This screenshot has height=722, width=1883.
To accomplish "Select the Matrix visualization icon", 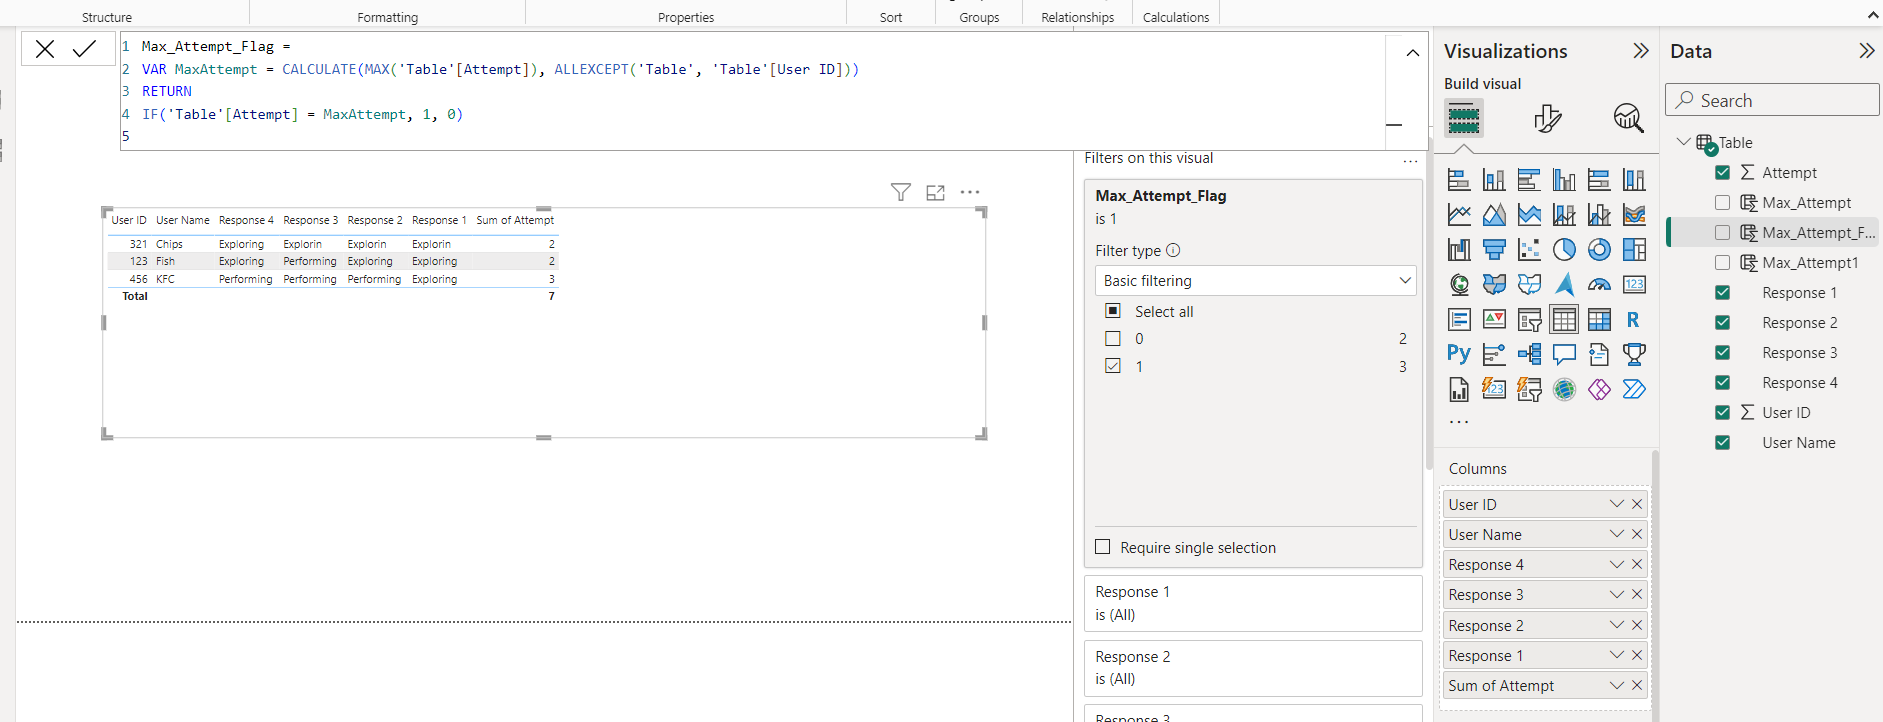I will coord(1599,319).
